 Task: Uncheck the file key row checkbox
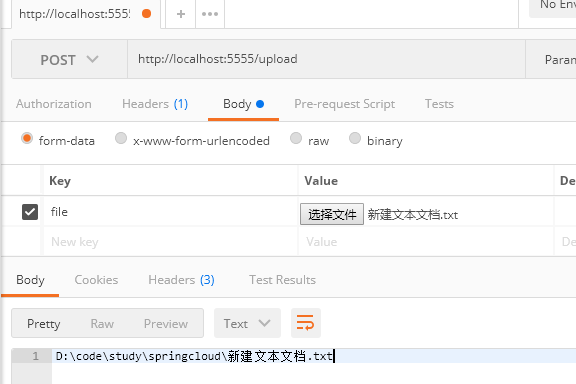[x=30, y=212]
